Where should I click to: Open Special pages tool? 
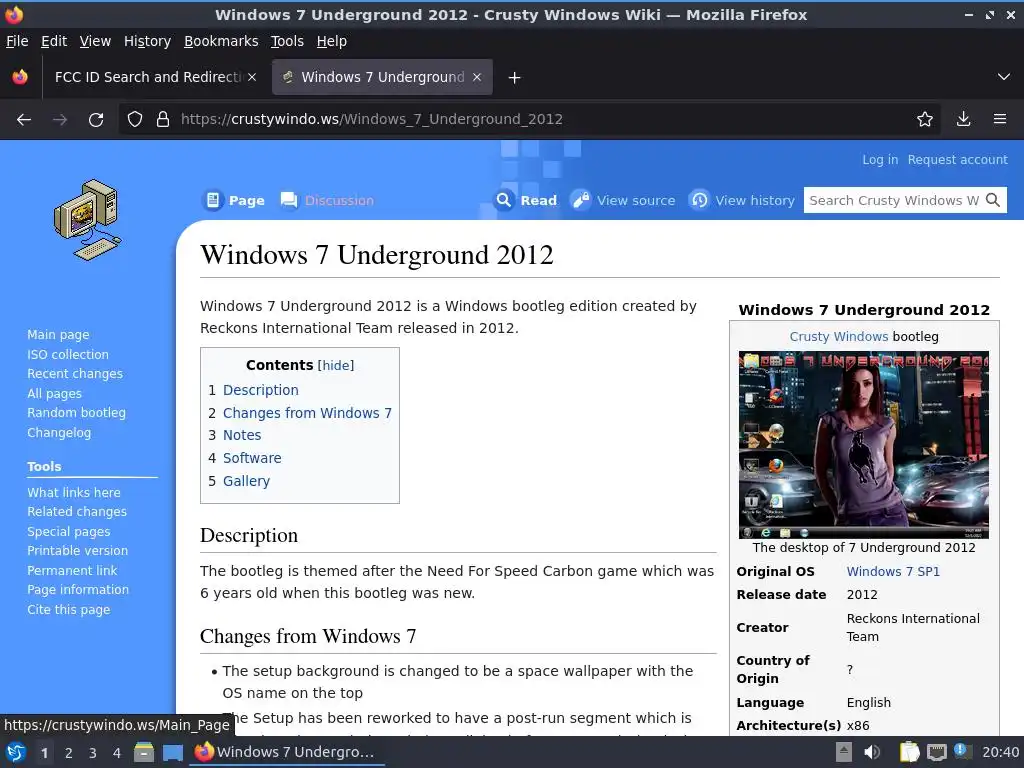69,532
